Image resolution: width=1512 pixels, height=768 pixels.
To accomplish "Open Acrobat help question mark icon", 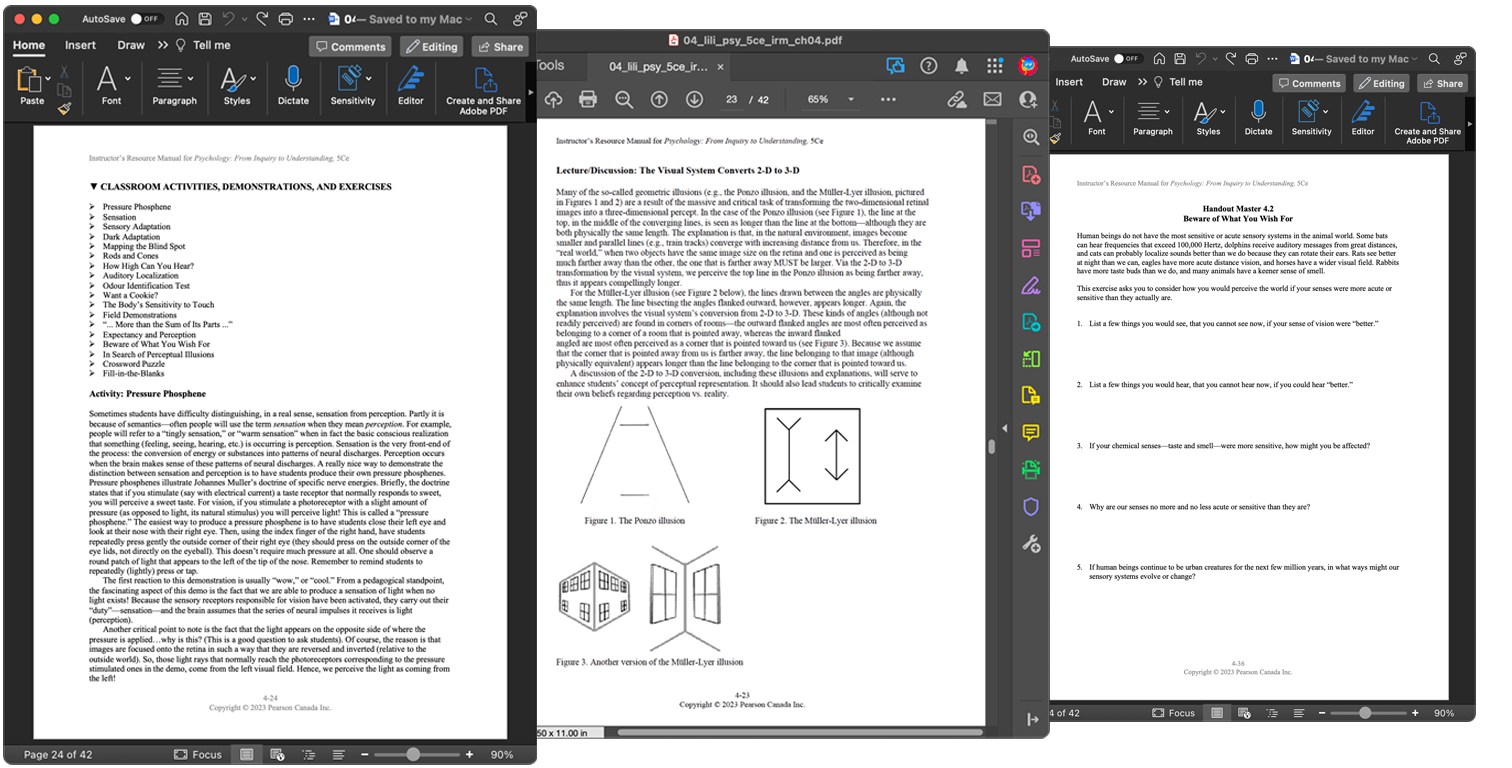I will [928, 66].
